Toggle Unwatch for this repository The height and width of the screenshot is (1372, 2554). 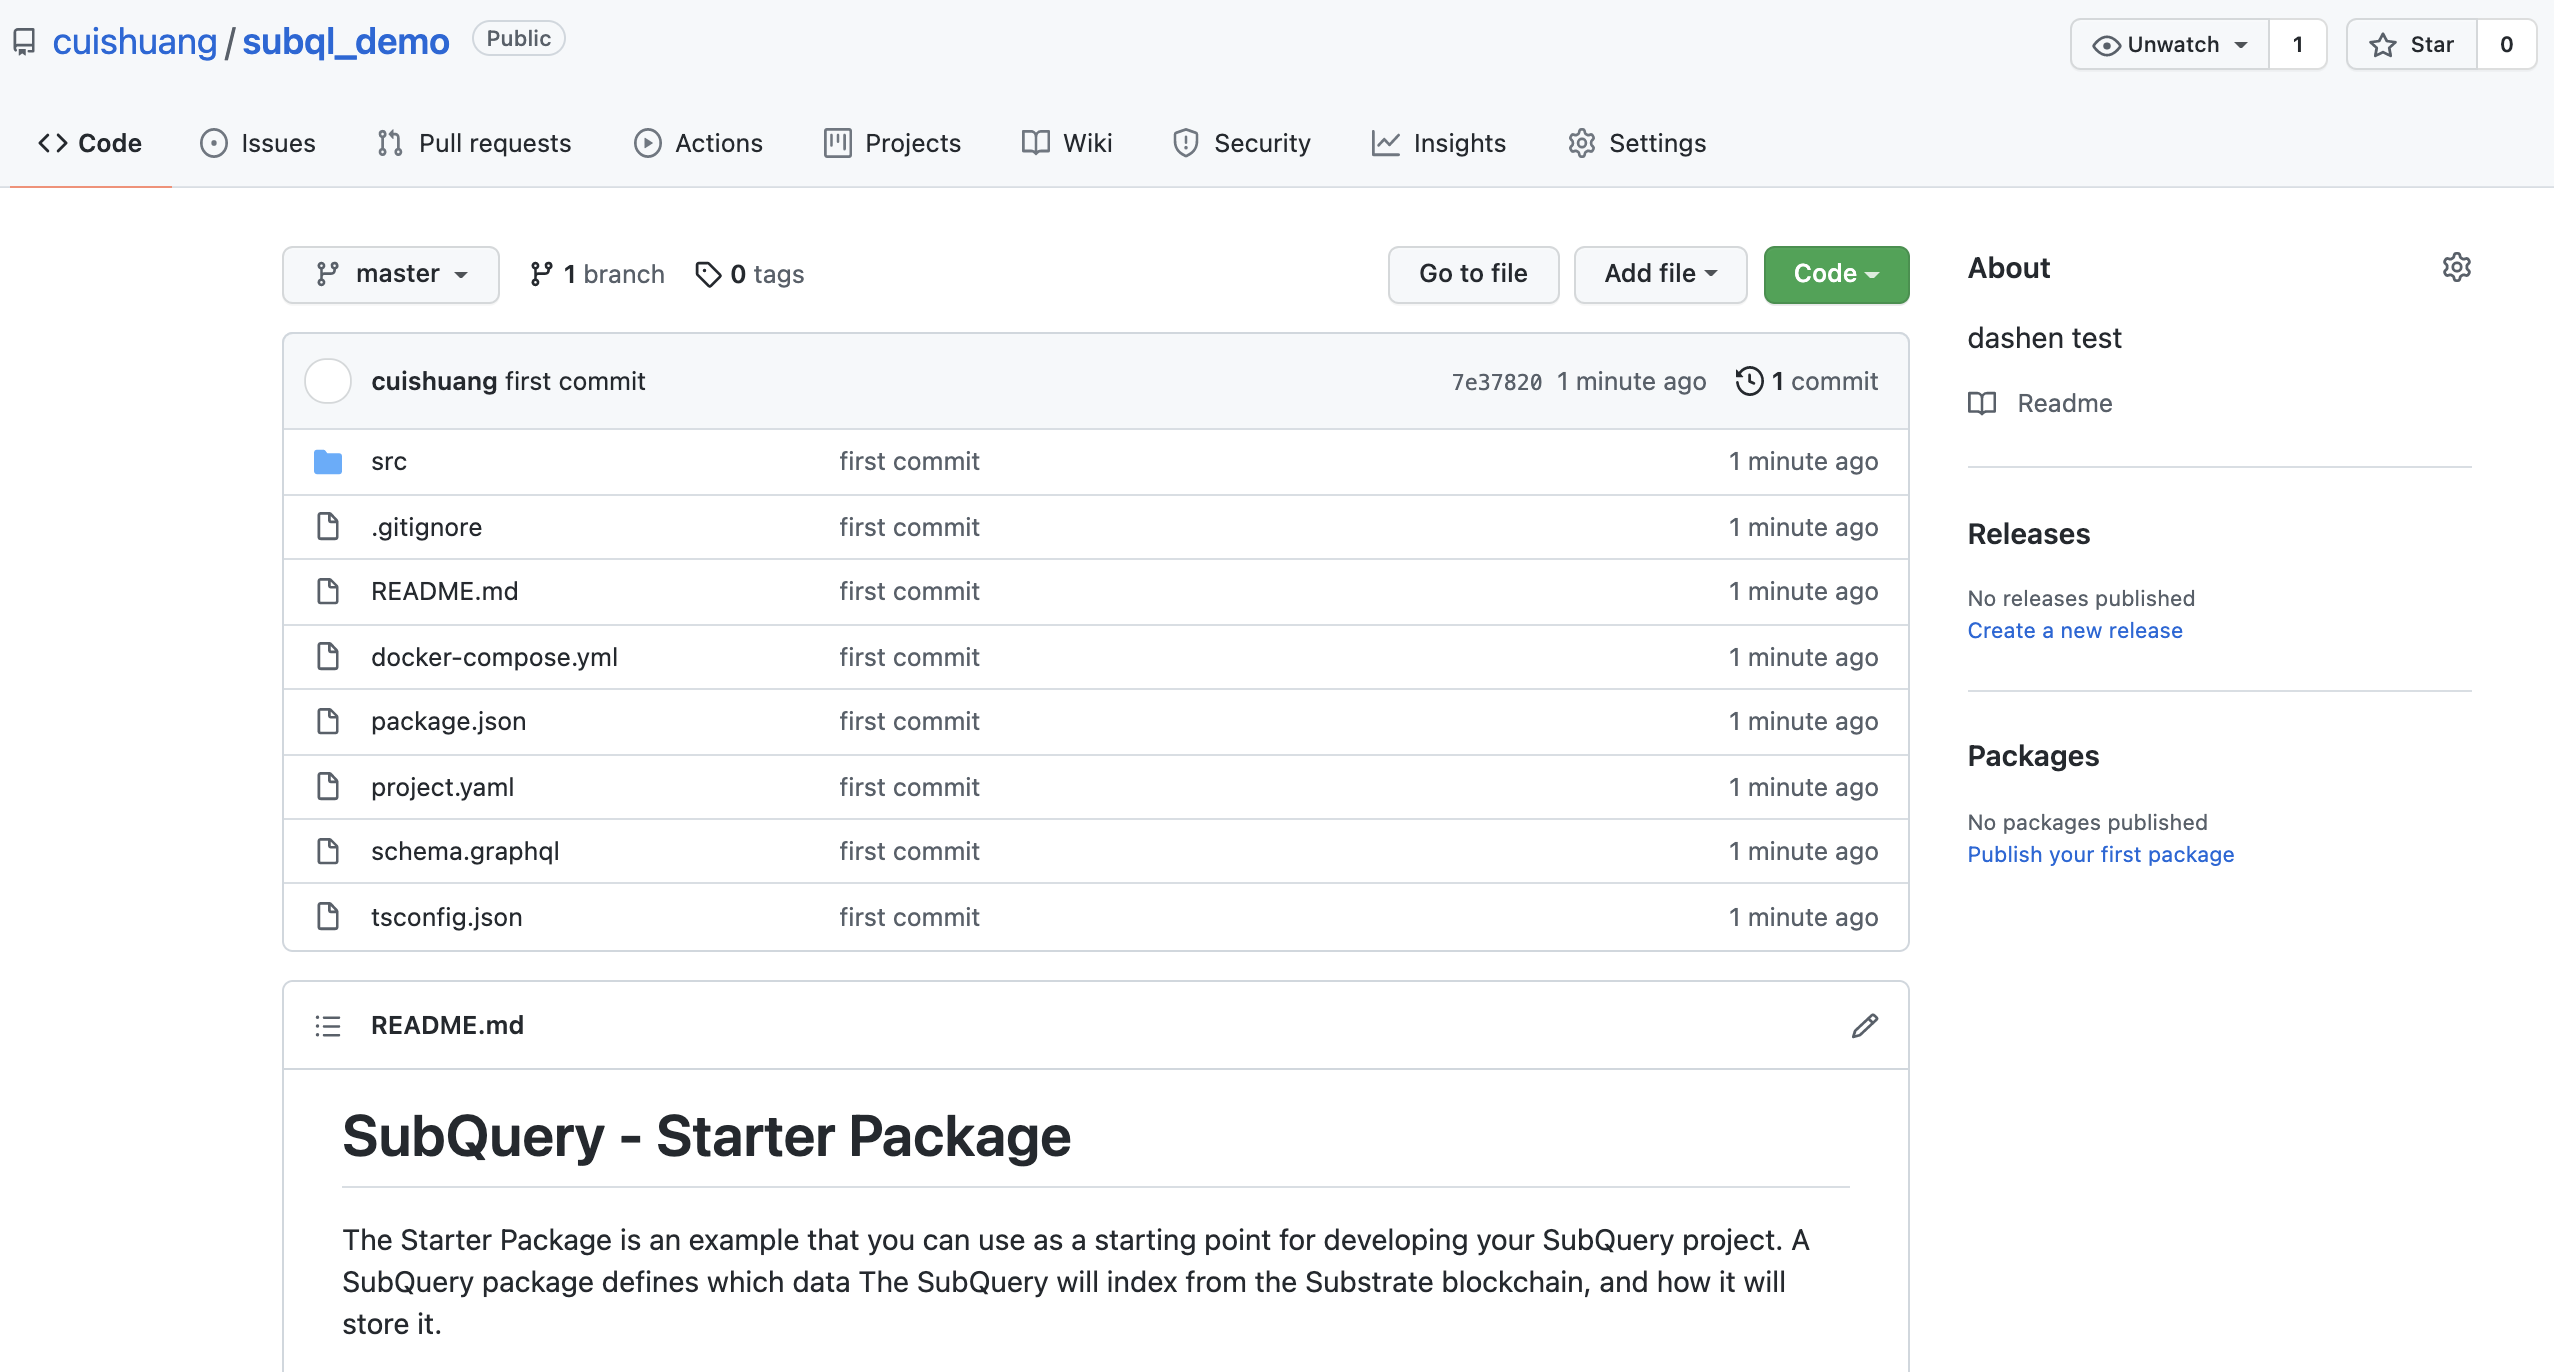pos(2169,44)
